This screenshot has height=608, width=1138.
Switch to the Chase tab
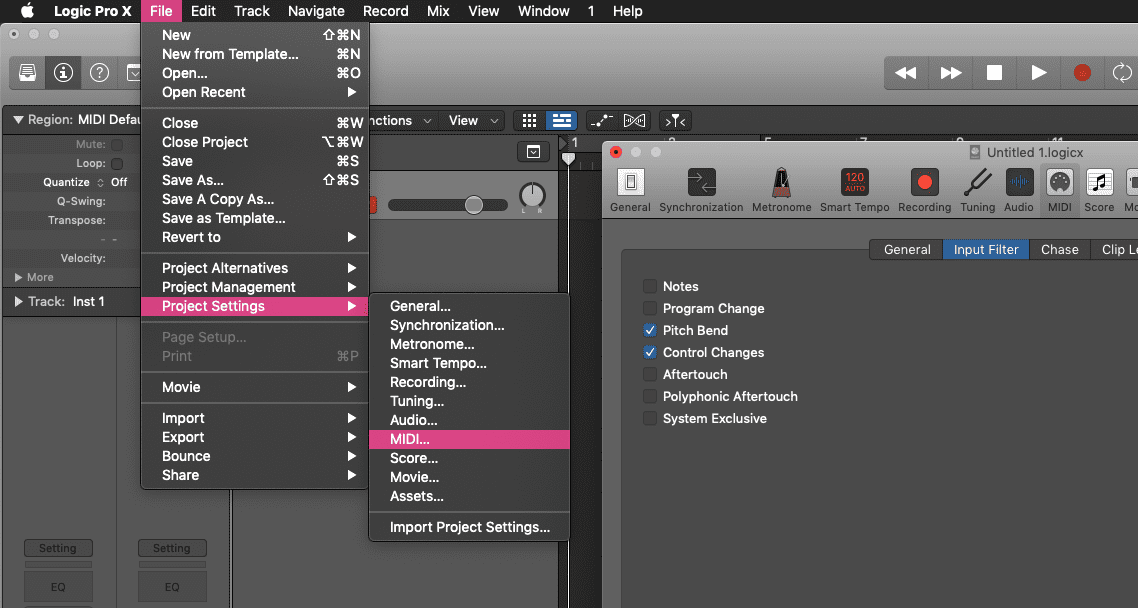pyautogui.click(x=1060, y=250)
